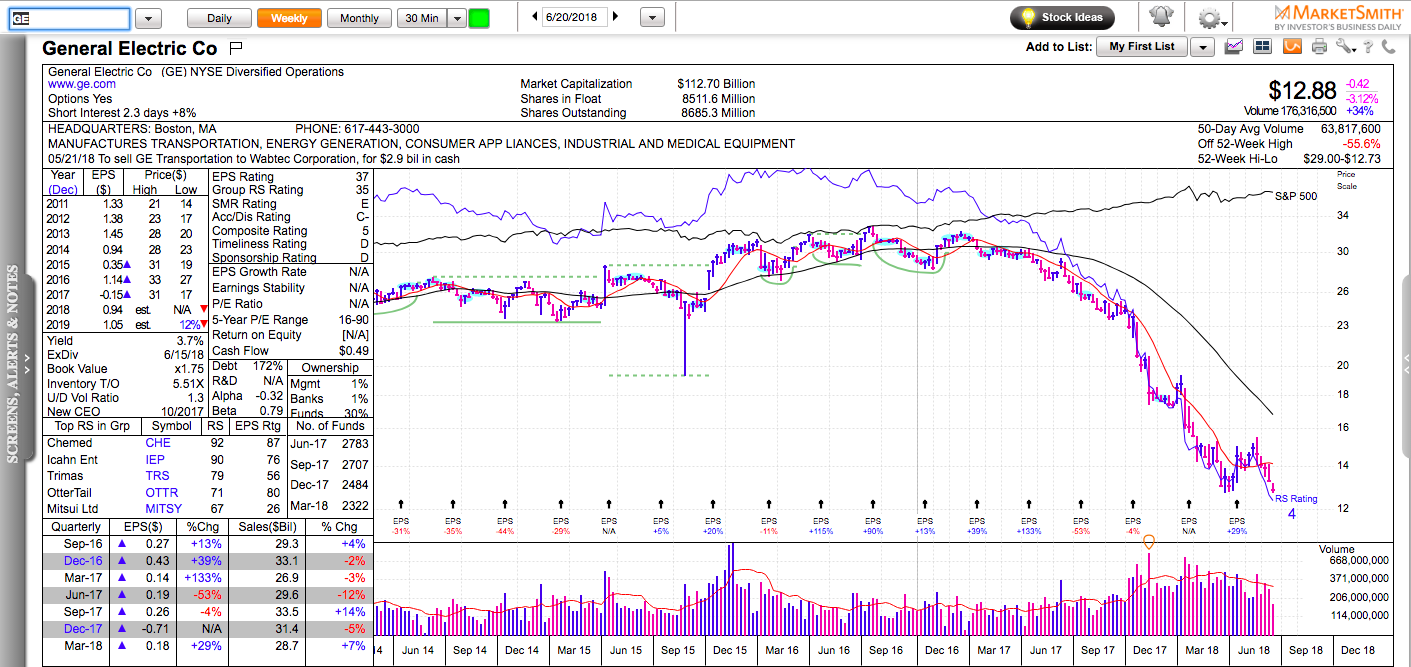The image size is (1411, 667).
Task: Switch to the multi-chart grid layout icon
Action: click(x=1262, y=46)
